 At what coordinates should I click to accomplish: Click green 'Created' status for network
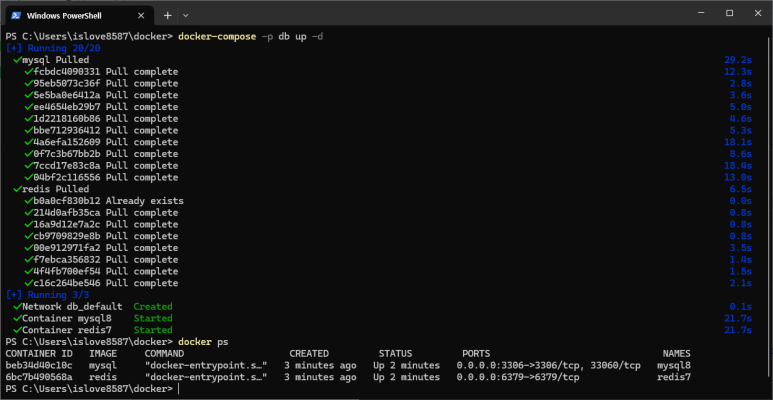coord(153,307)
